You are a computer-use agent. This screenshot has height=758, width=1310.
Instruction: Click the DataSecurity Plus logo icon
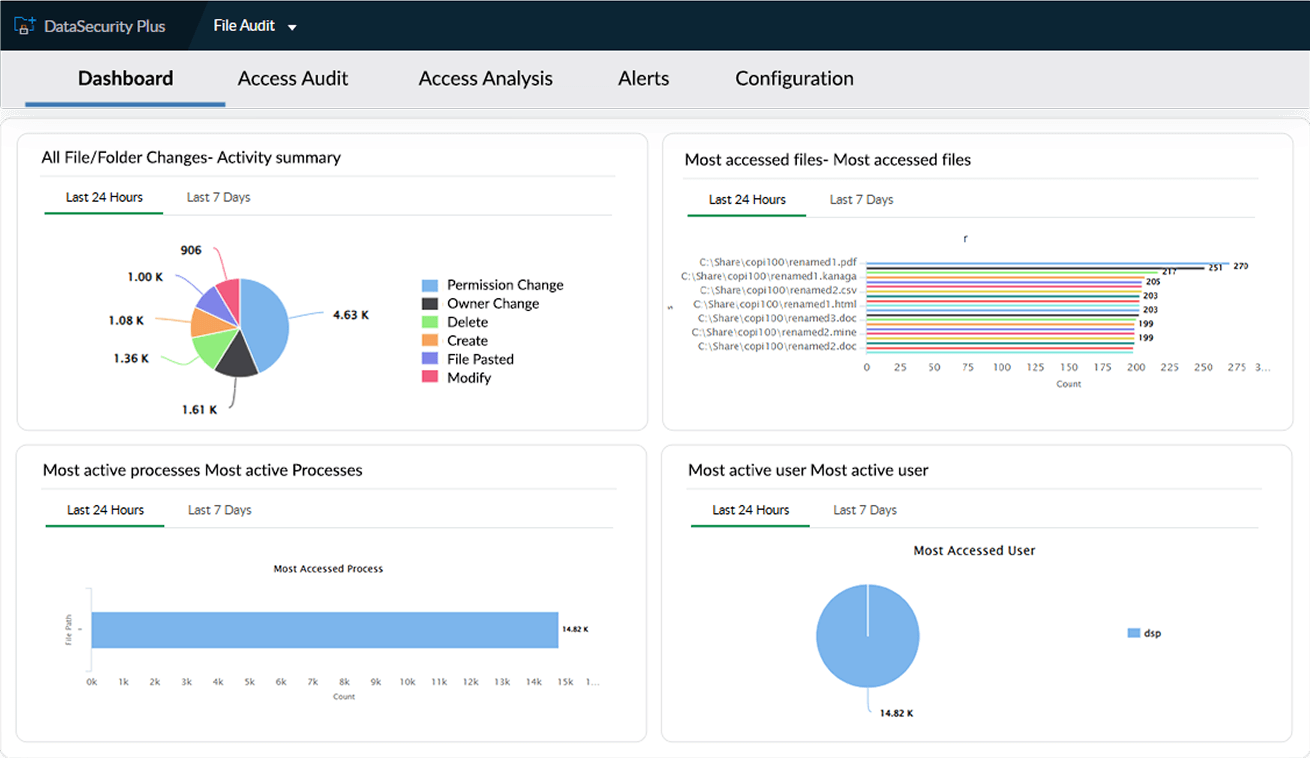click(24, 26)
